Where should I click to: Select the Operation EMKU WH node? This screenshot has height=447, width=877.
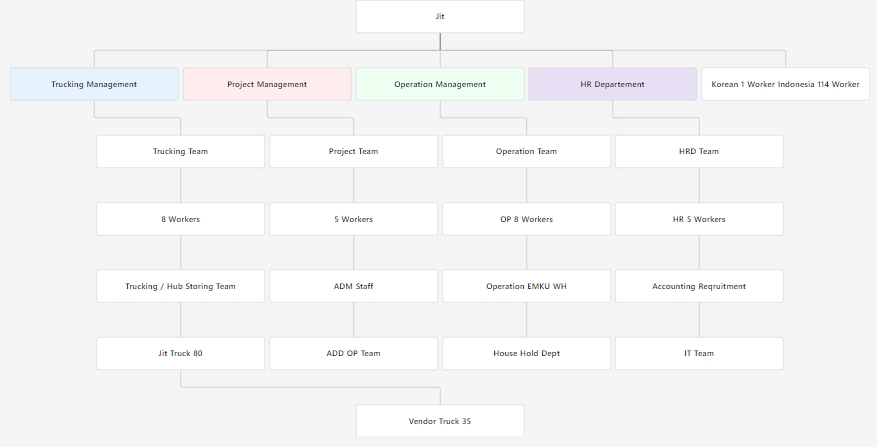point(526,286)
